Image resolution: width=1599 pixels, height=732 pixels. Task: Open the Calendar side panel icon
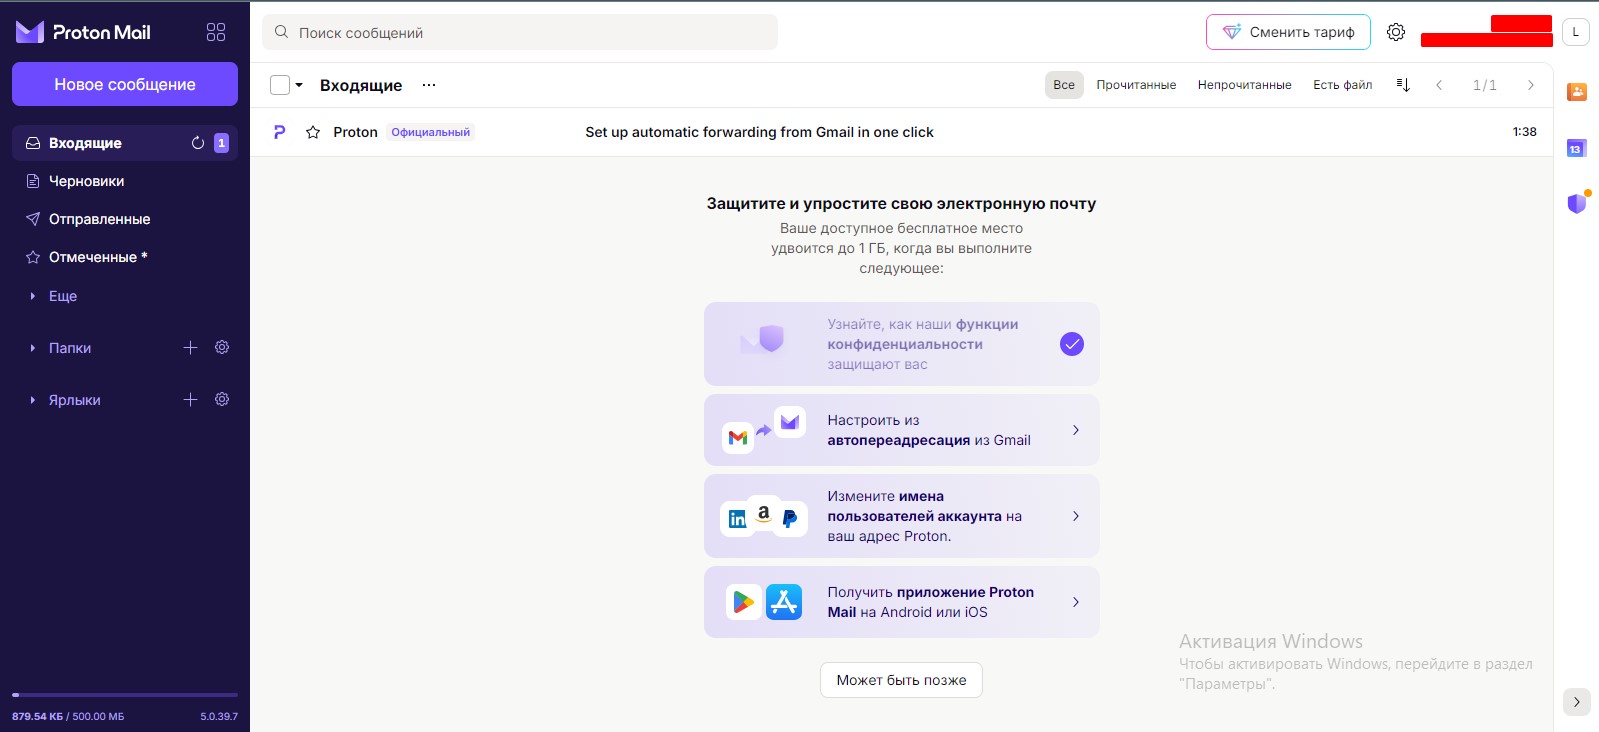coord(1577,148)
